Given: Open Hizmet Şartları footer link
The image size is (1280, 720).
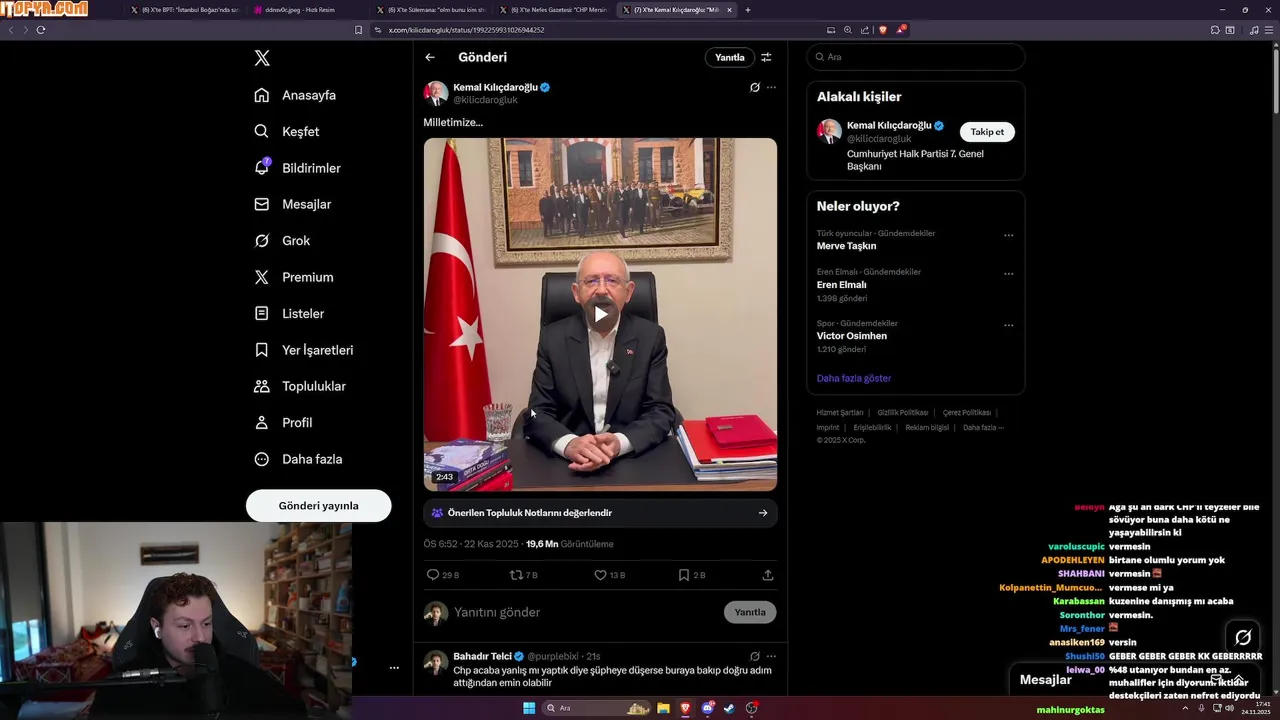Looking at the screenshot, I should [840, 412].
